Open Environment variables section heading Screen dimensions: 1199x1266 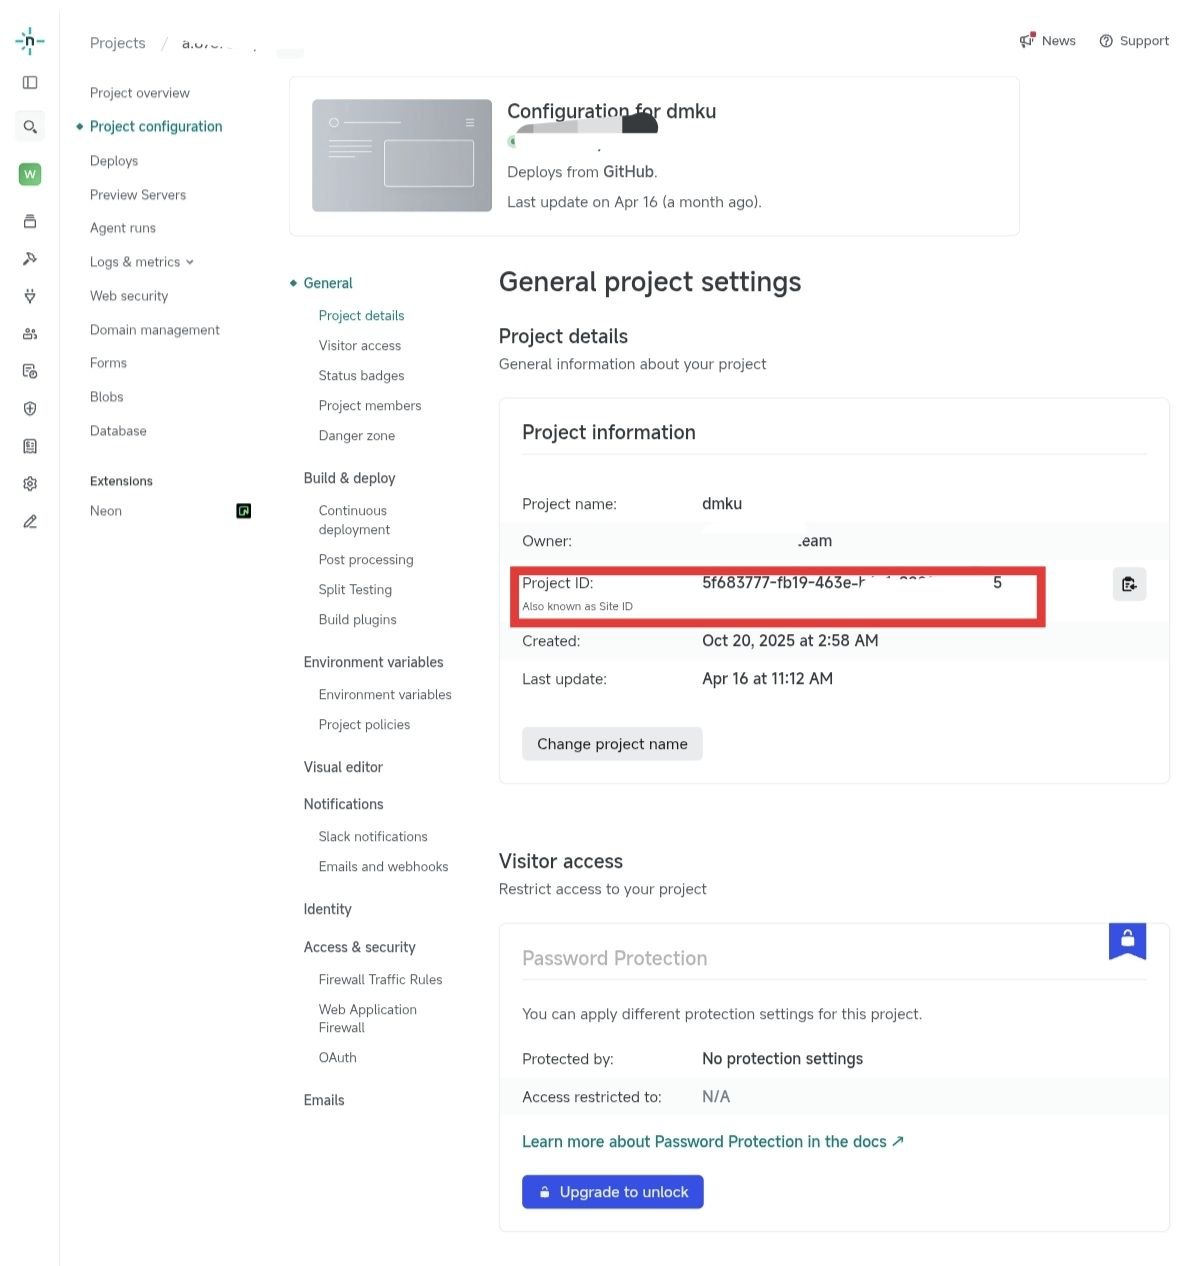pos(374,662)
